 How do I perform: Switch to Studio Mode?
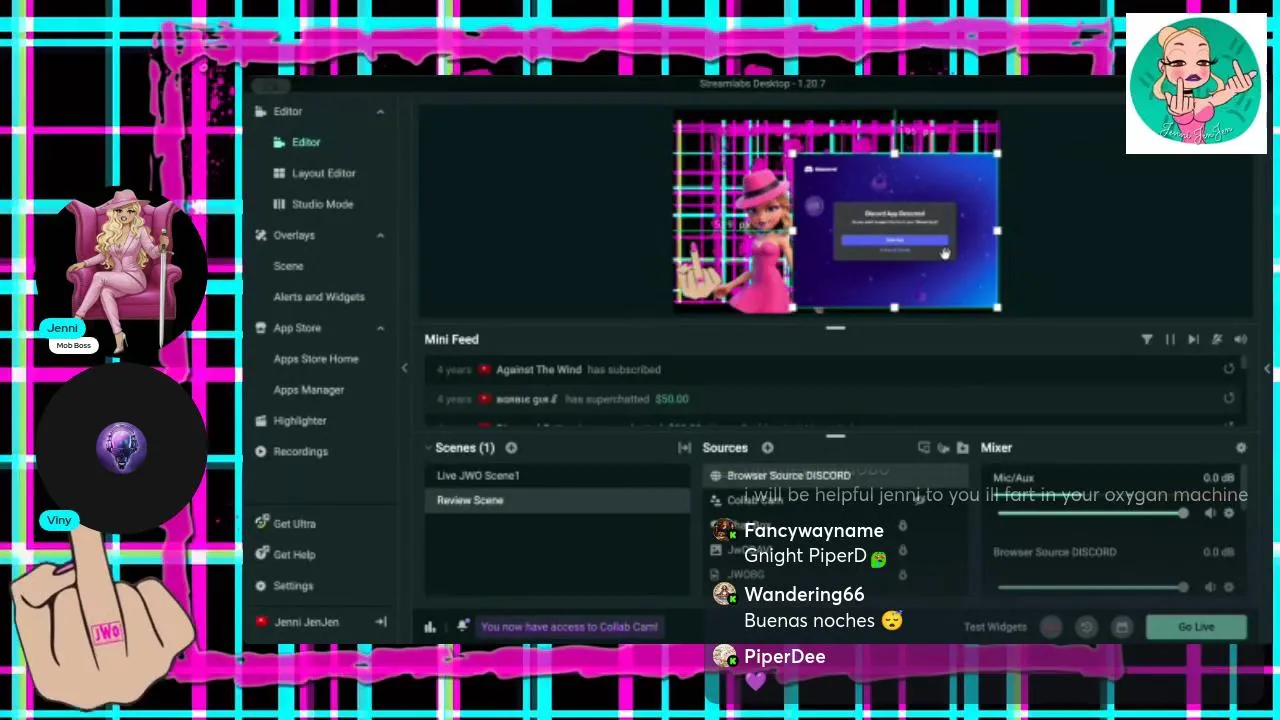322,204
